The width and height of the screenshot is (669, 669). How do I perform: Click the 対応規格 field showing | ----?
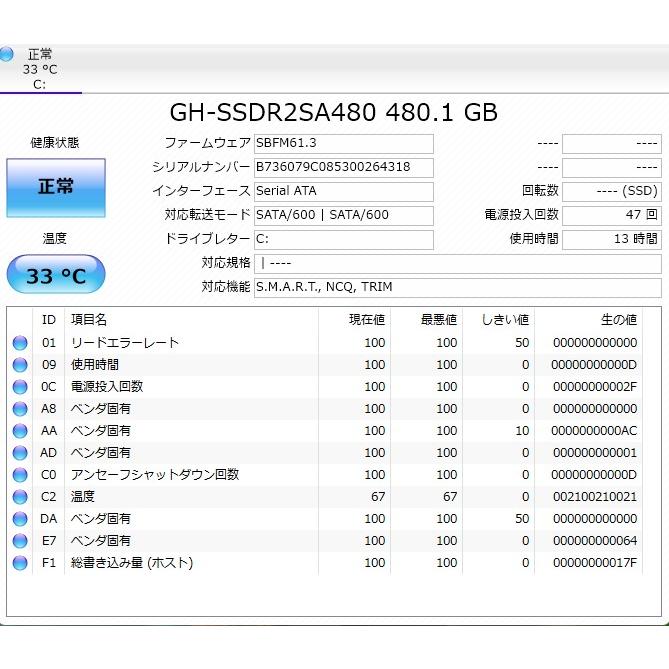458,264
